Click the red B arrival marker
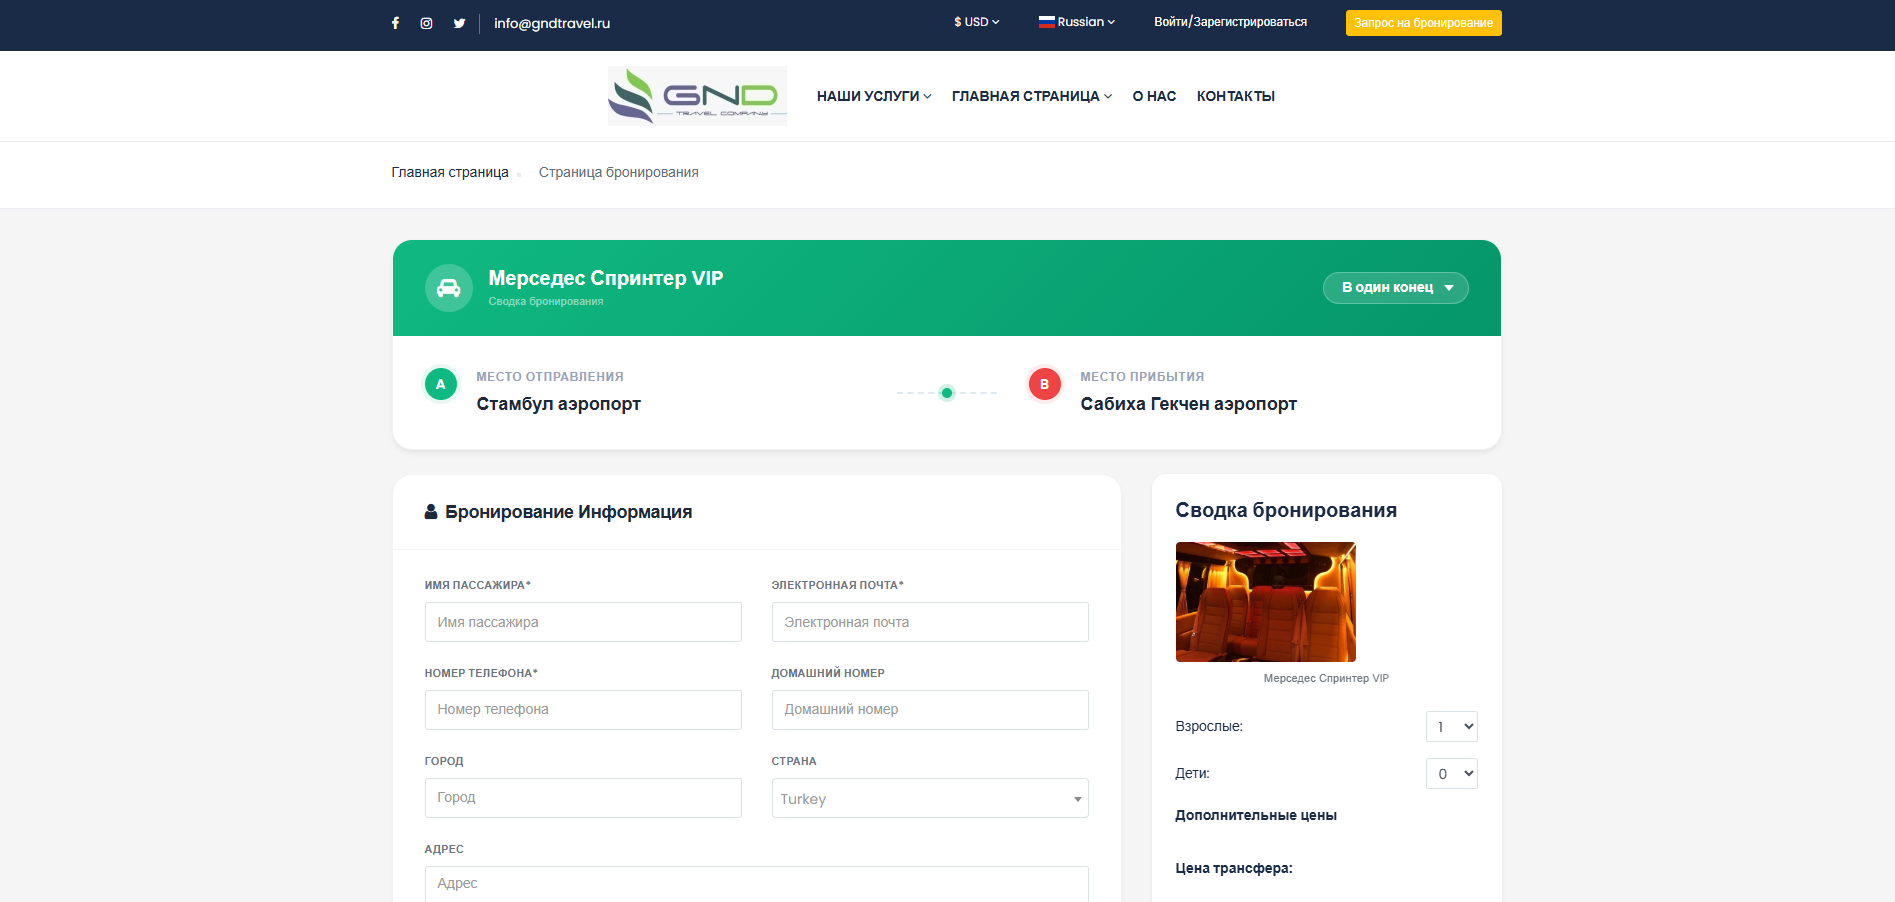 [1045, 384]
